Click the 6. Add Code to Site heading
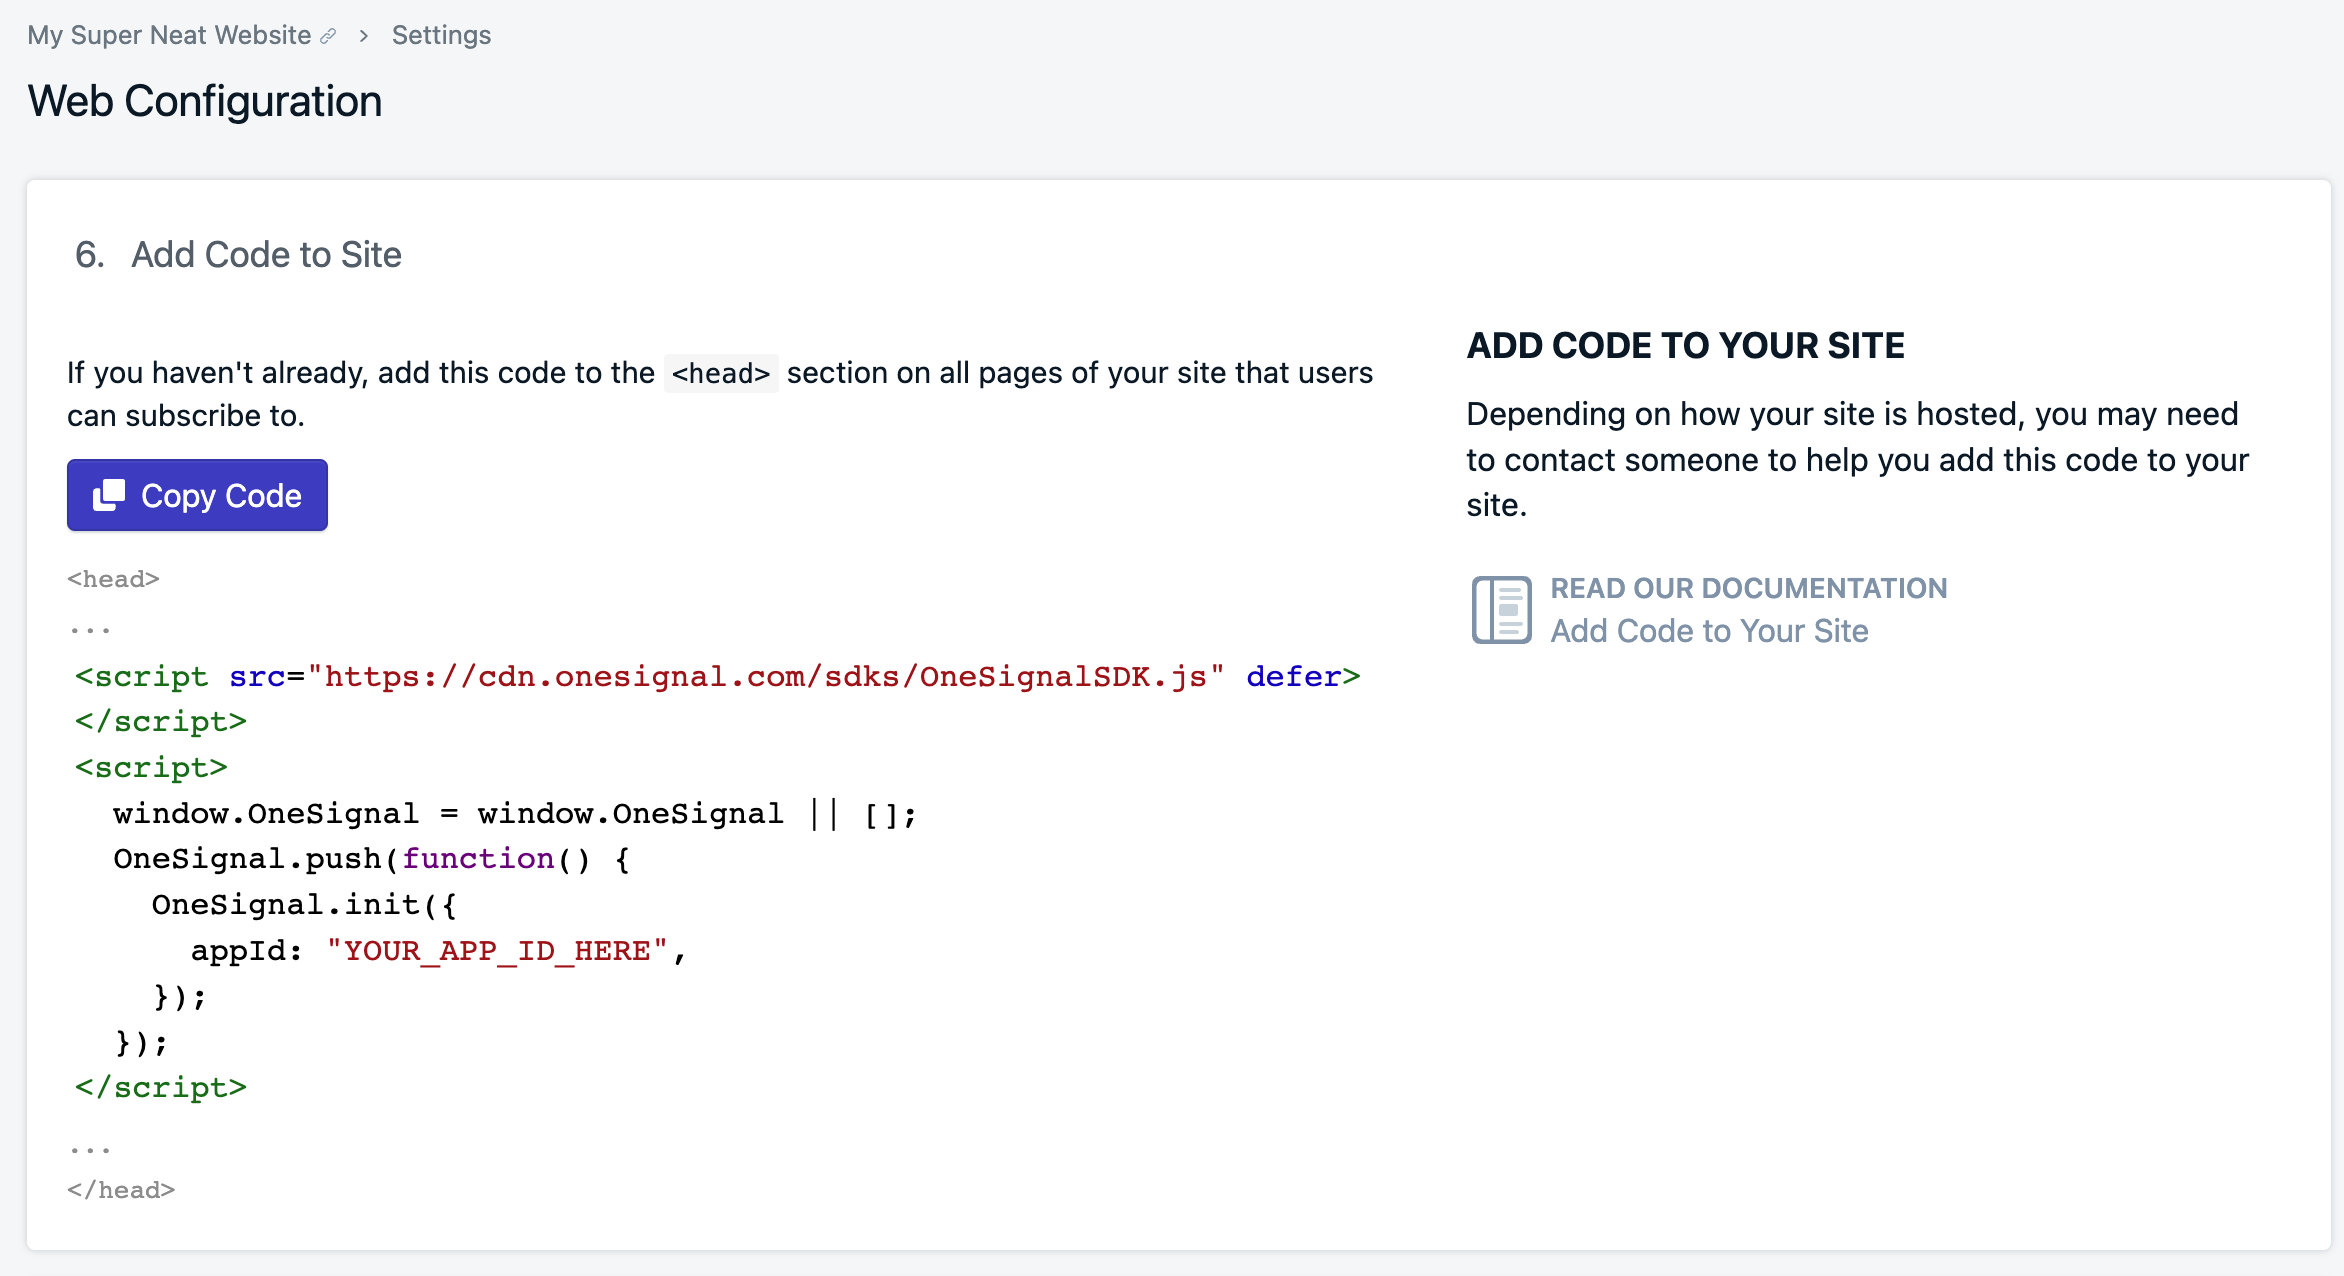 pyautogui.click(x=238, y=254)
